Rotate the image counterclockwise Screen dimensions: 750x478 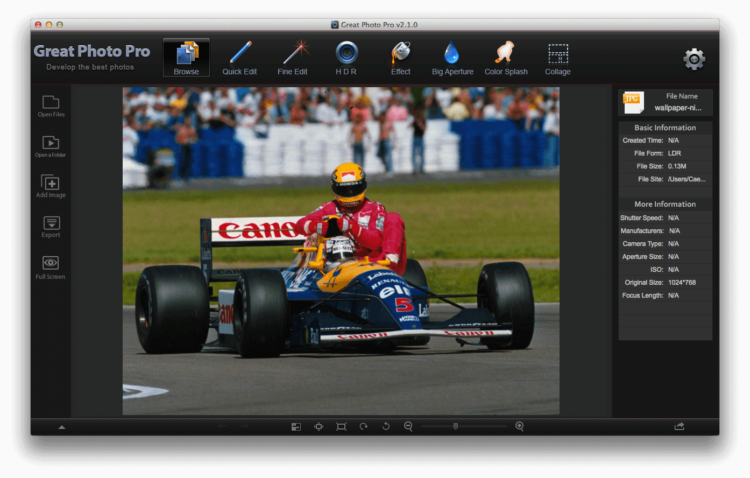[386, 426]
